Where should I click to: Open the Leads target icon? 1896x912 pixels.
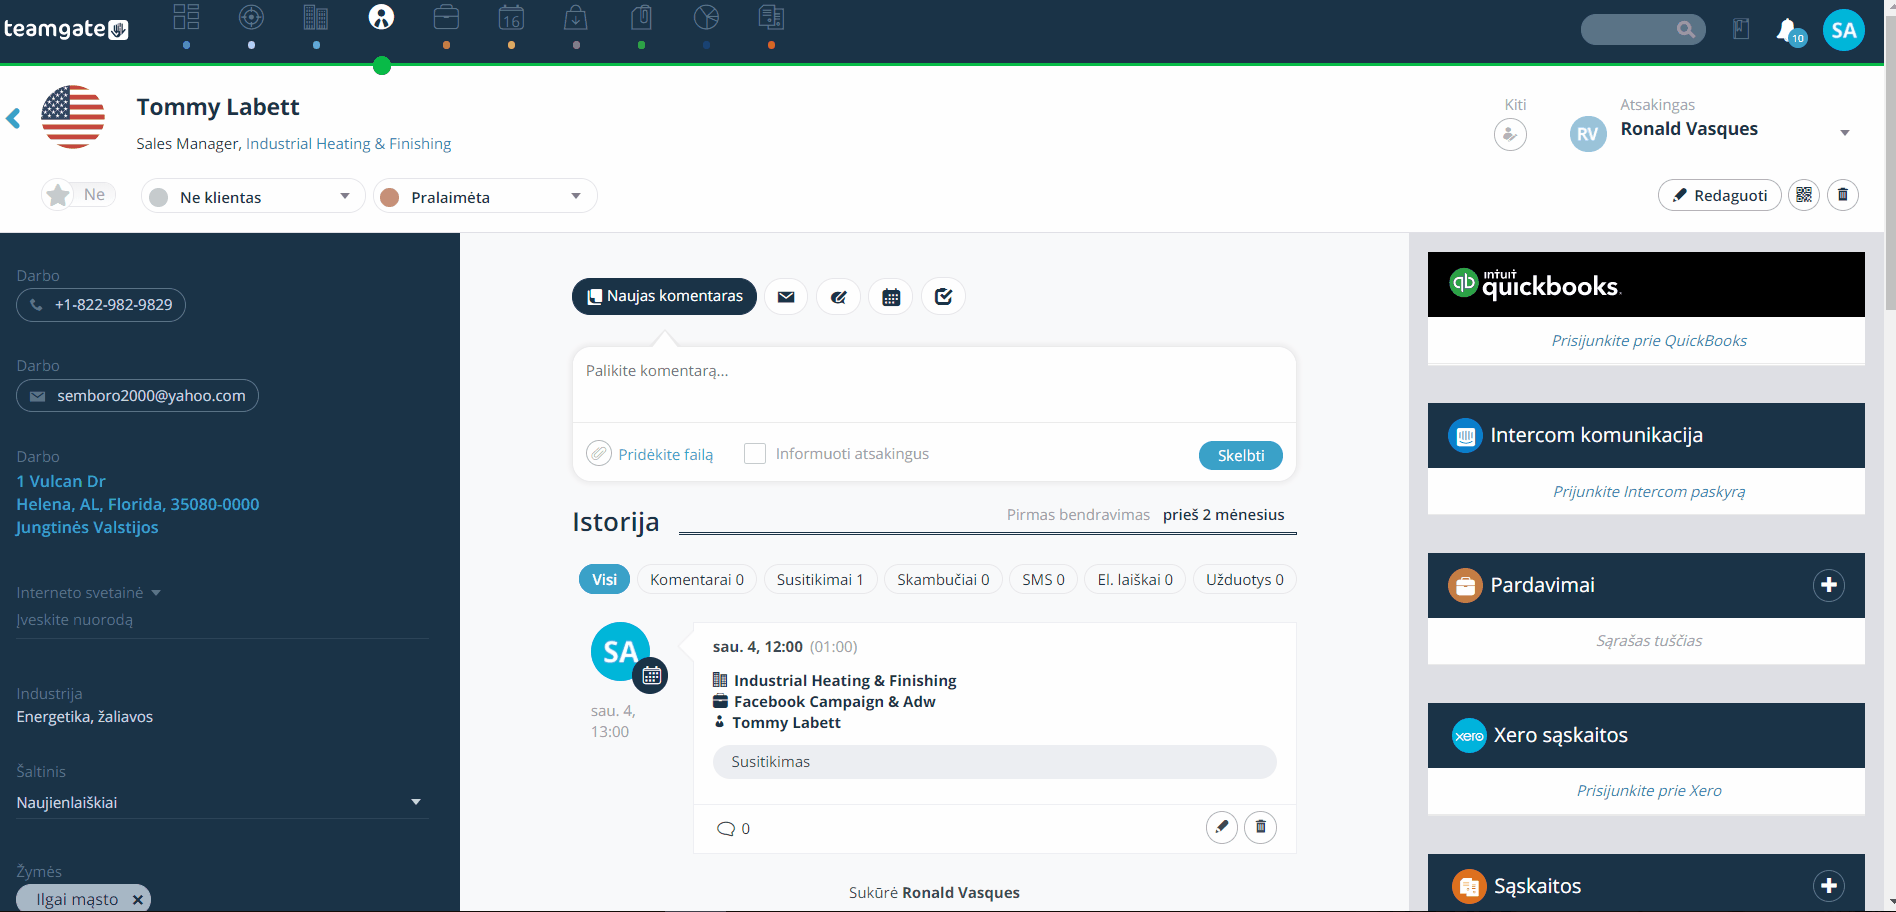coord(251,18)
